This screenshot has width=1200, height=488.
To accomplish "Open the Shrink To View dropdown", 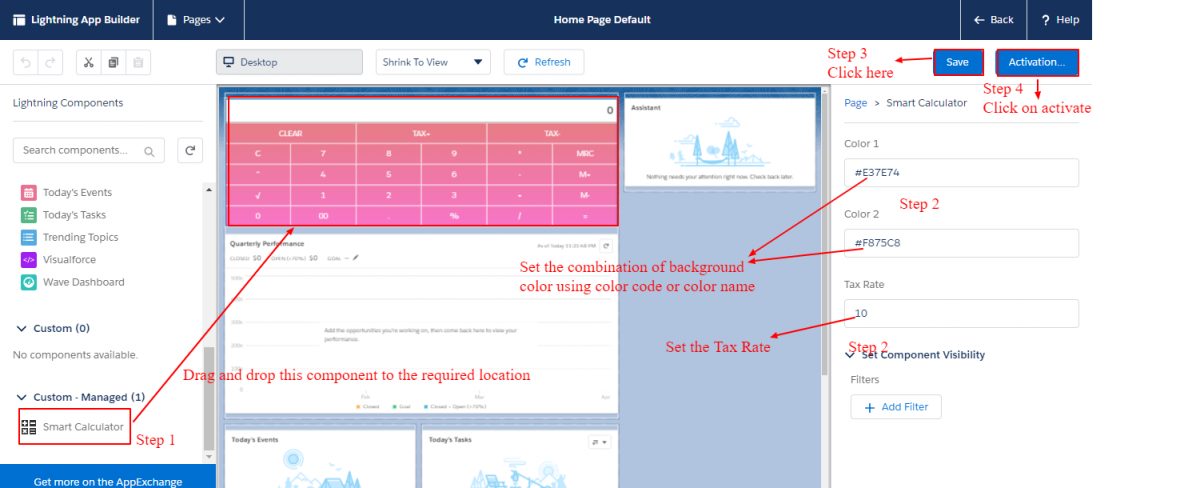I will click(433, 62).
